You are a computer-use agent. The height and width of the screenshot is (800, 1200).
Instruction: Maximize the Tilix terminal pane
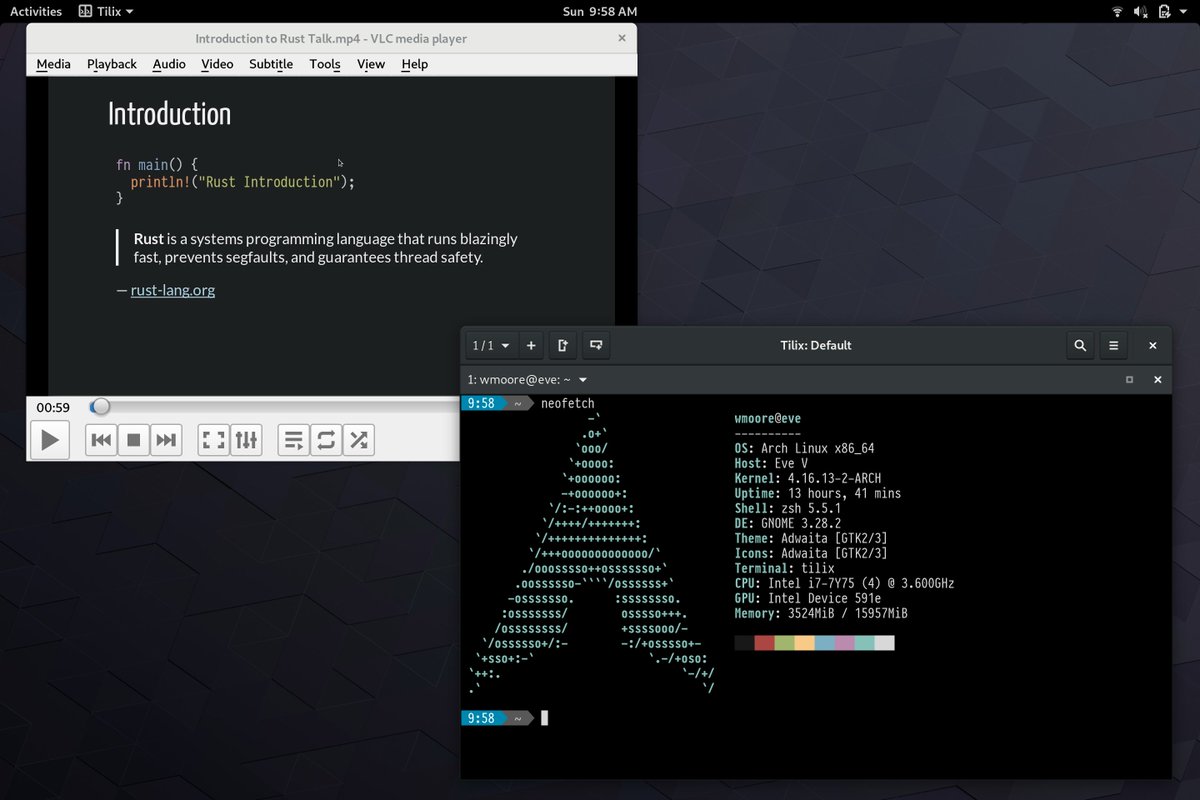pyautogui.click(x=1129, y=380)
